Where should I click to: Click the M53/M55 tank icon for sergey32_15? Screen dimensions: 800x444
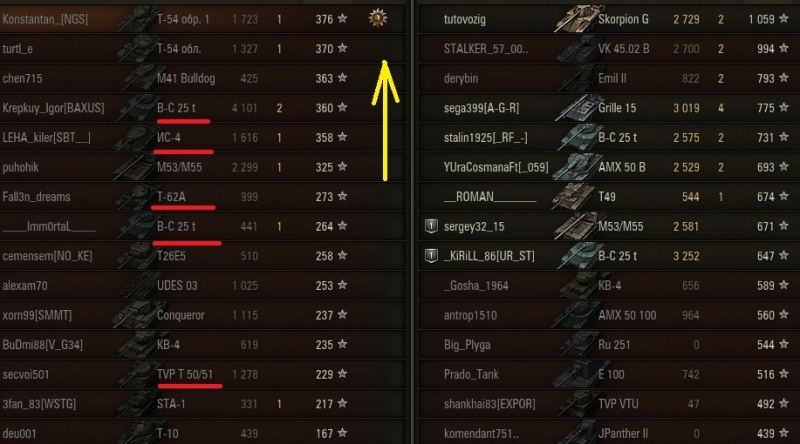tap(577, 227)
